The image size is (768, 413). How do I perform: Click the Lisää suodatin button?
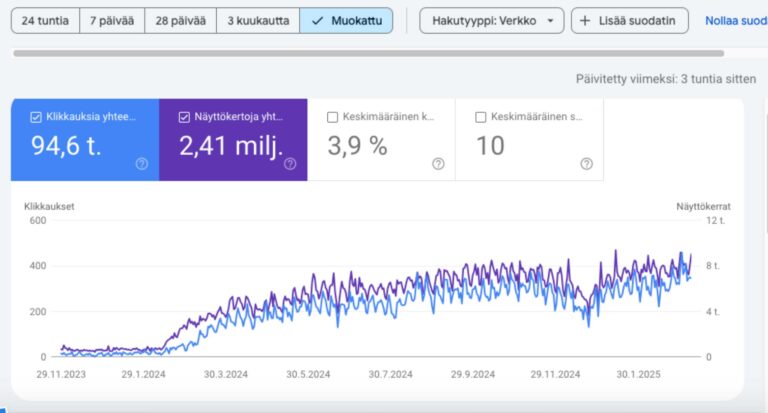pyautogui.click(x=629, y=21)
